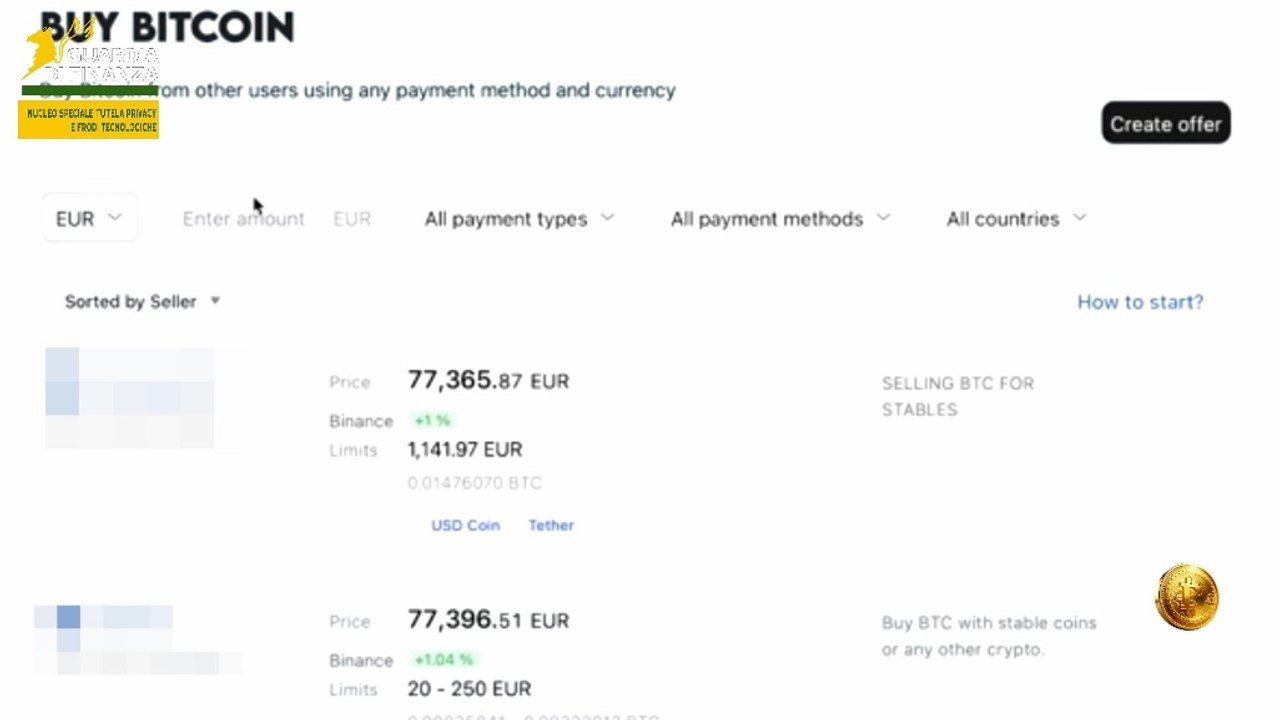
Task: Expand the All payment types dropdown
Action: point(519,218)
